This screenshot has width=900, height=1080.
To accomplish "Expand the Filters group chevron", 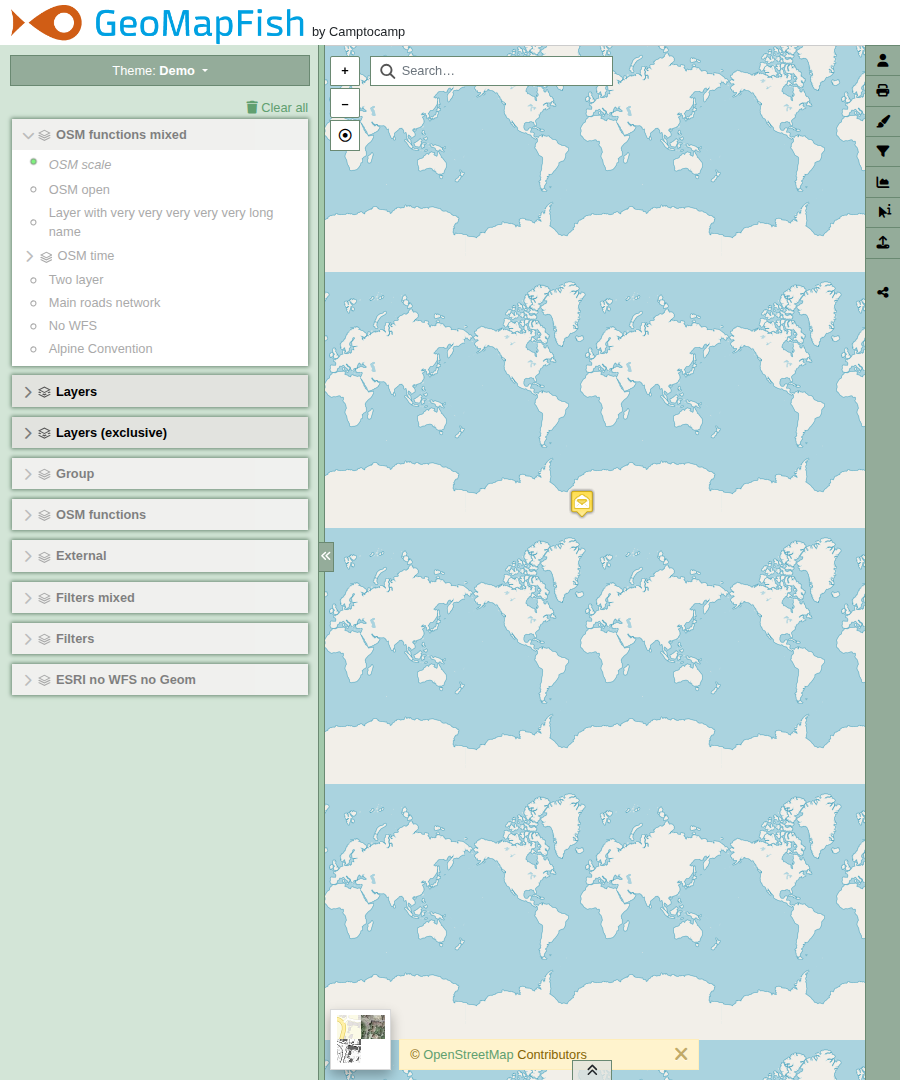I will (28, 639).
